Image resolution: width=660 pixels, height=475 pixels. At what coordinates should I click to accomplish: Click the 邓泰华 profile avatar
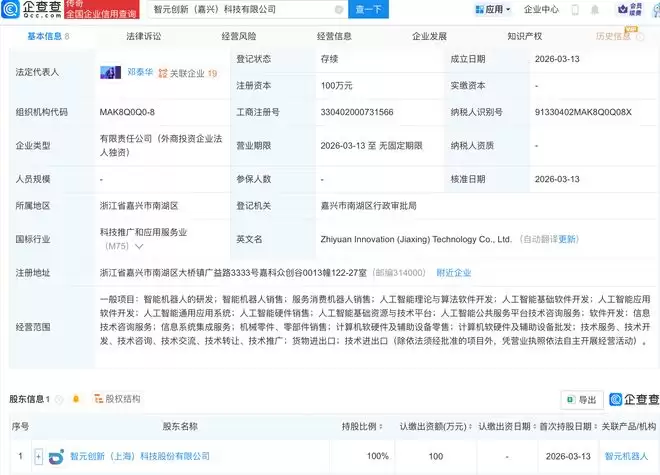coord(108,73)
